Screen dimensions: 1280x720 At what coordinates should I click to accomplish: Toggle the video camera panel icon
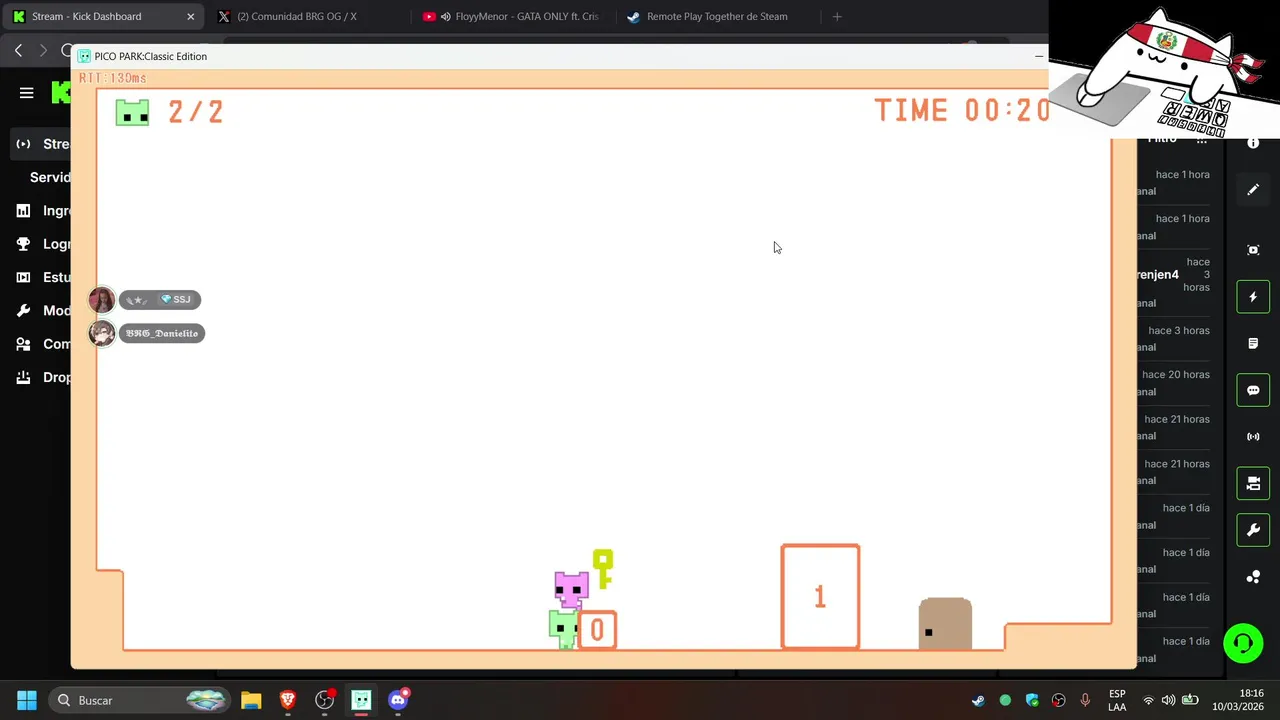click(1253, 484)
